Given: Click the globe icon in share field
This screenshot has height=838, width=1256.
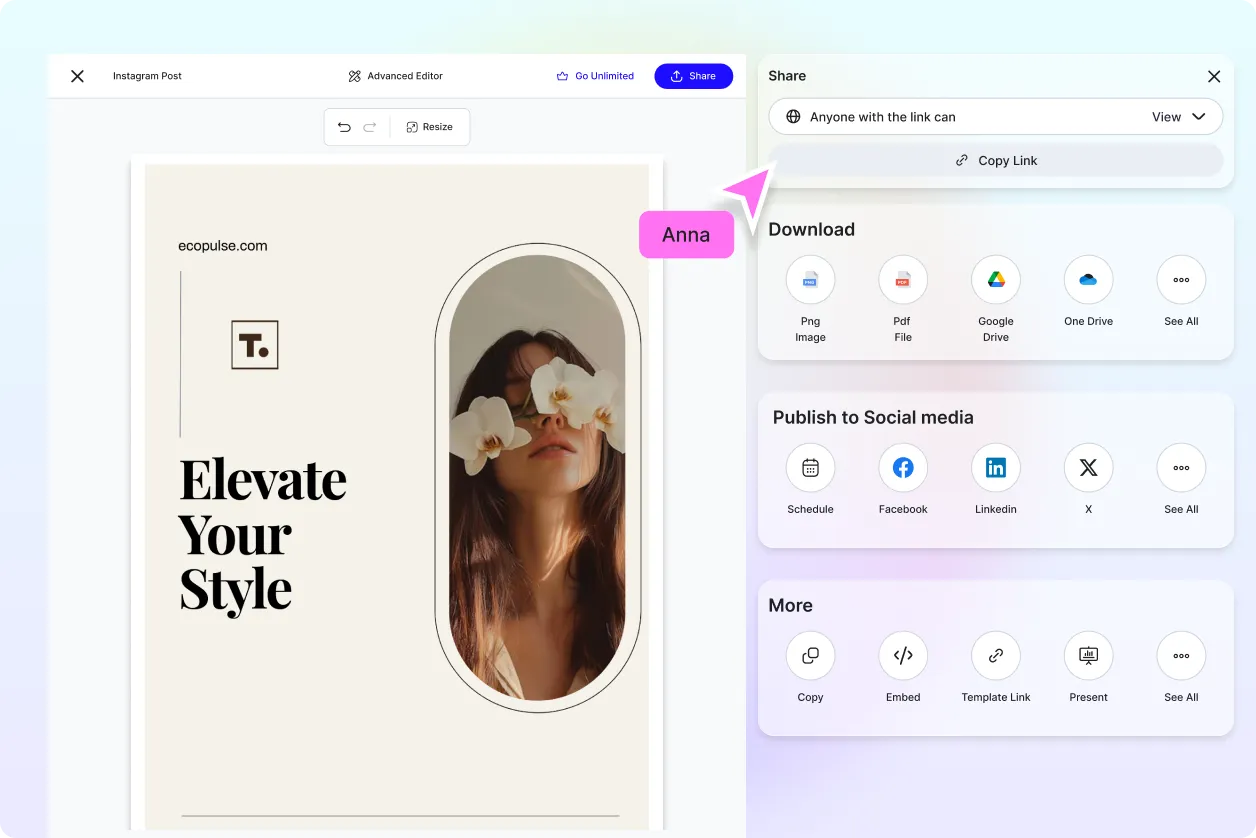Looking at the screenshot, I should pyautogui.click(x=793, y=117).
